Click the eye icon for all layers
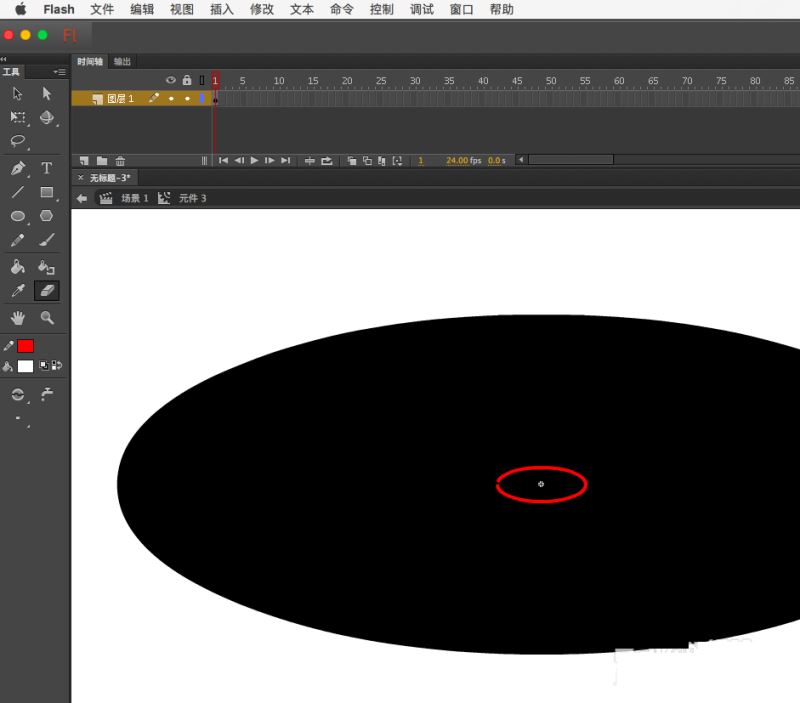 coord(171,80)
